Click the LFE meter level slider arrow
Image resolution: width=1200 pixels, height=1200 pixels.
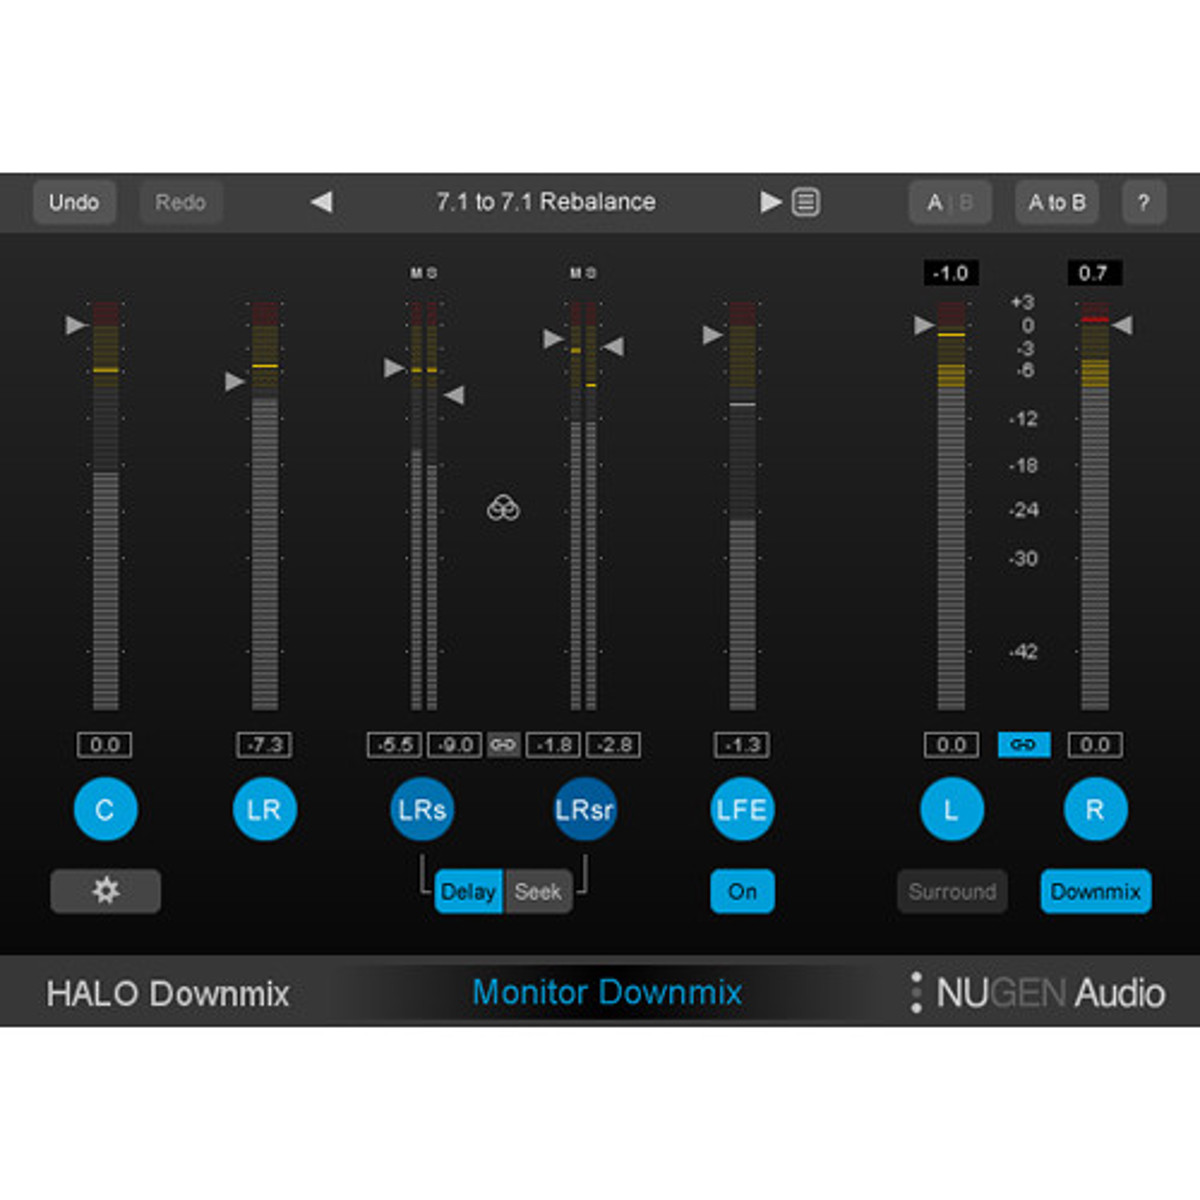(712, 334)
